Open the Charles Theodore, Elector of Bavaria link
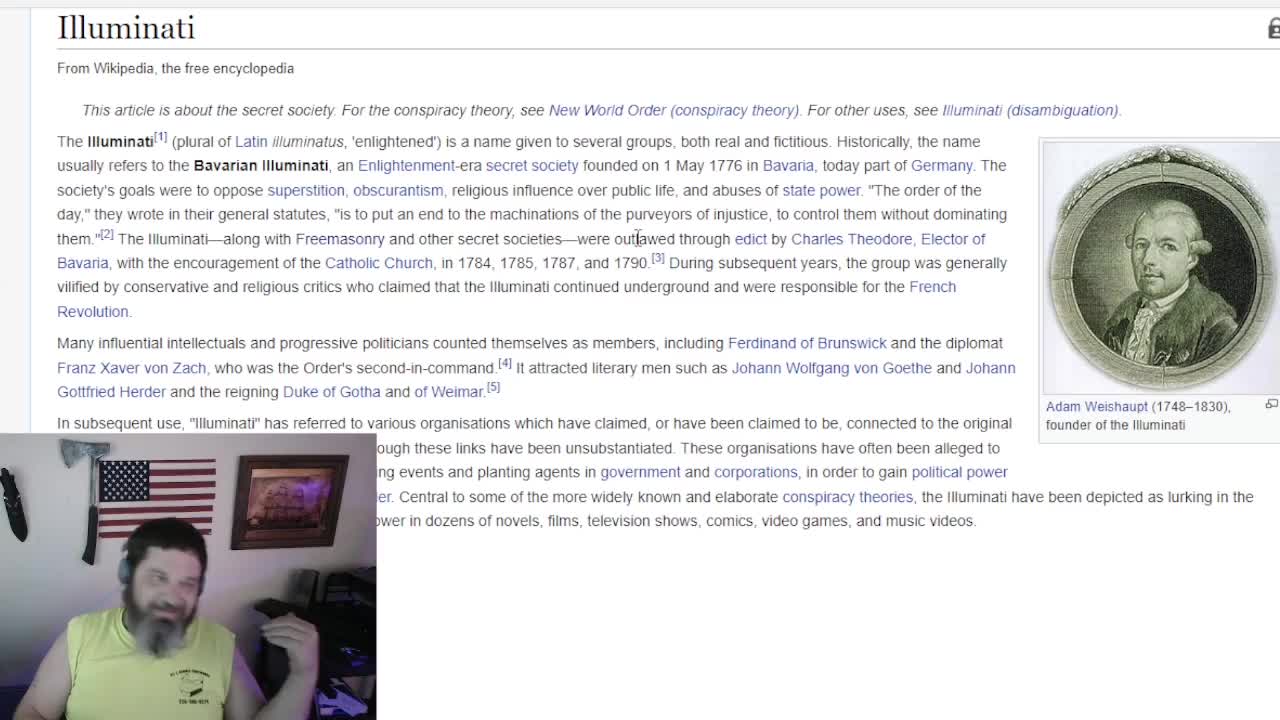Viewport: 1280px width, 720px height. 888,239
